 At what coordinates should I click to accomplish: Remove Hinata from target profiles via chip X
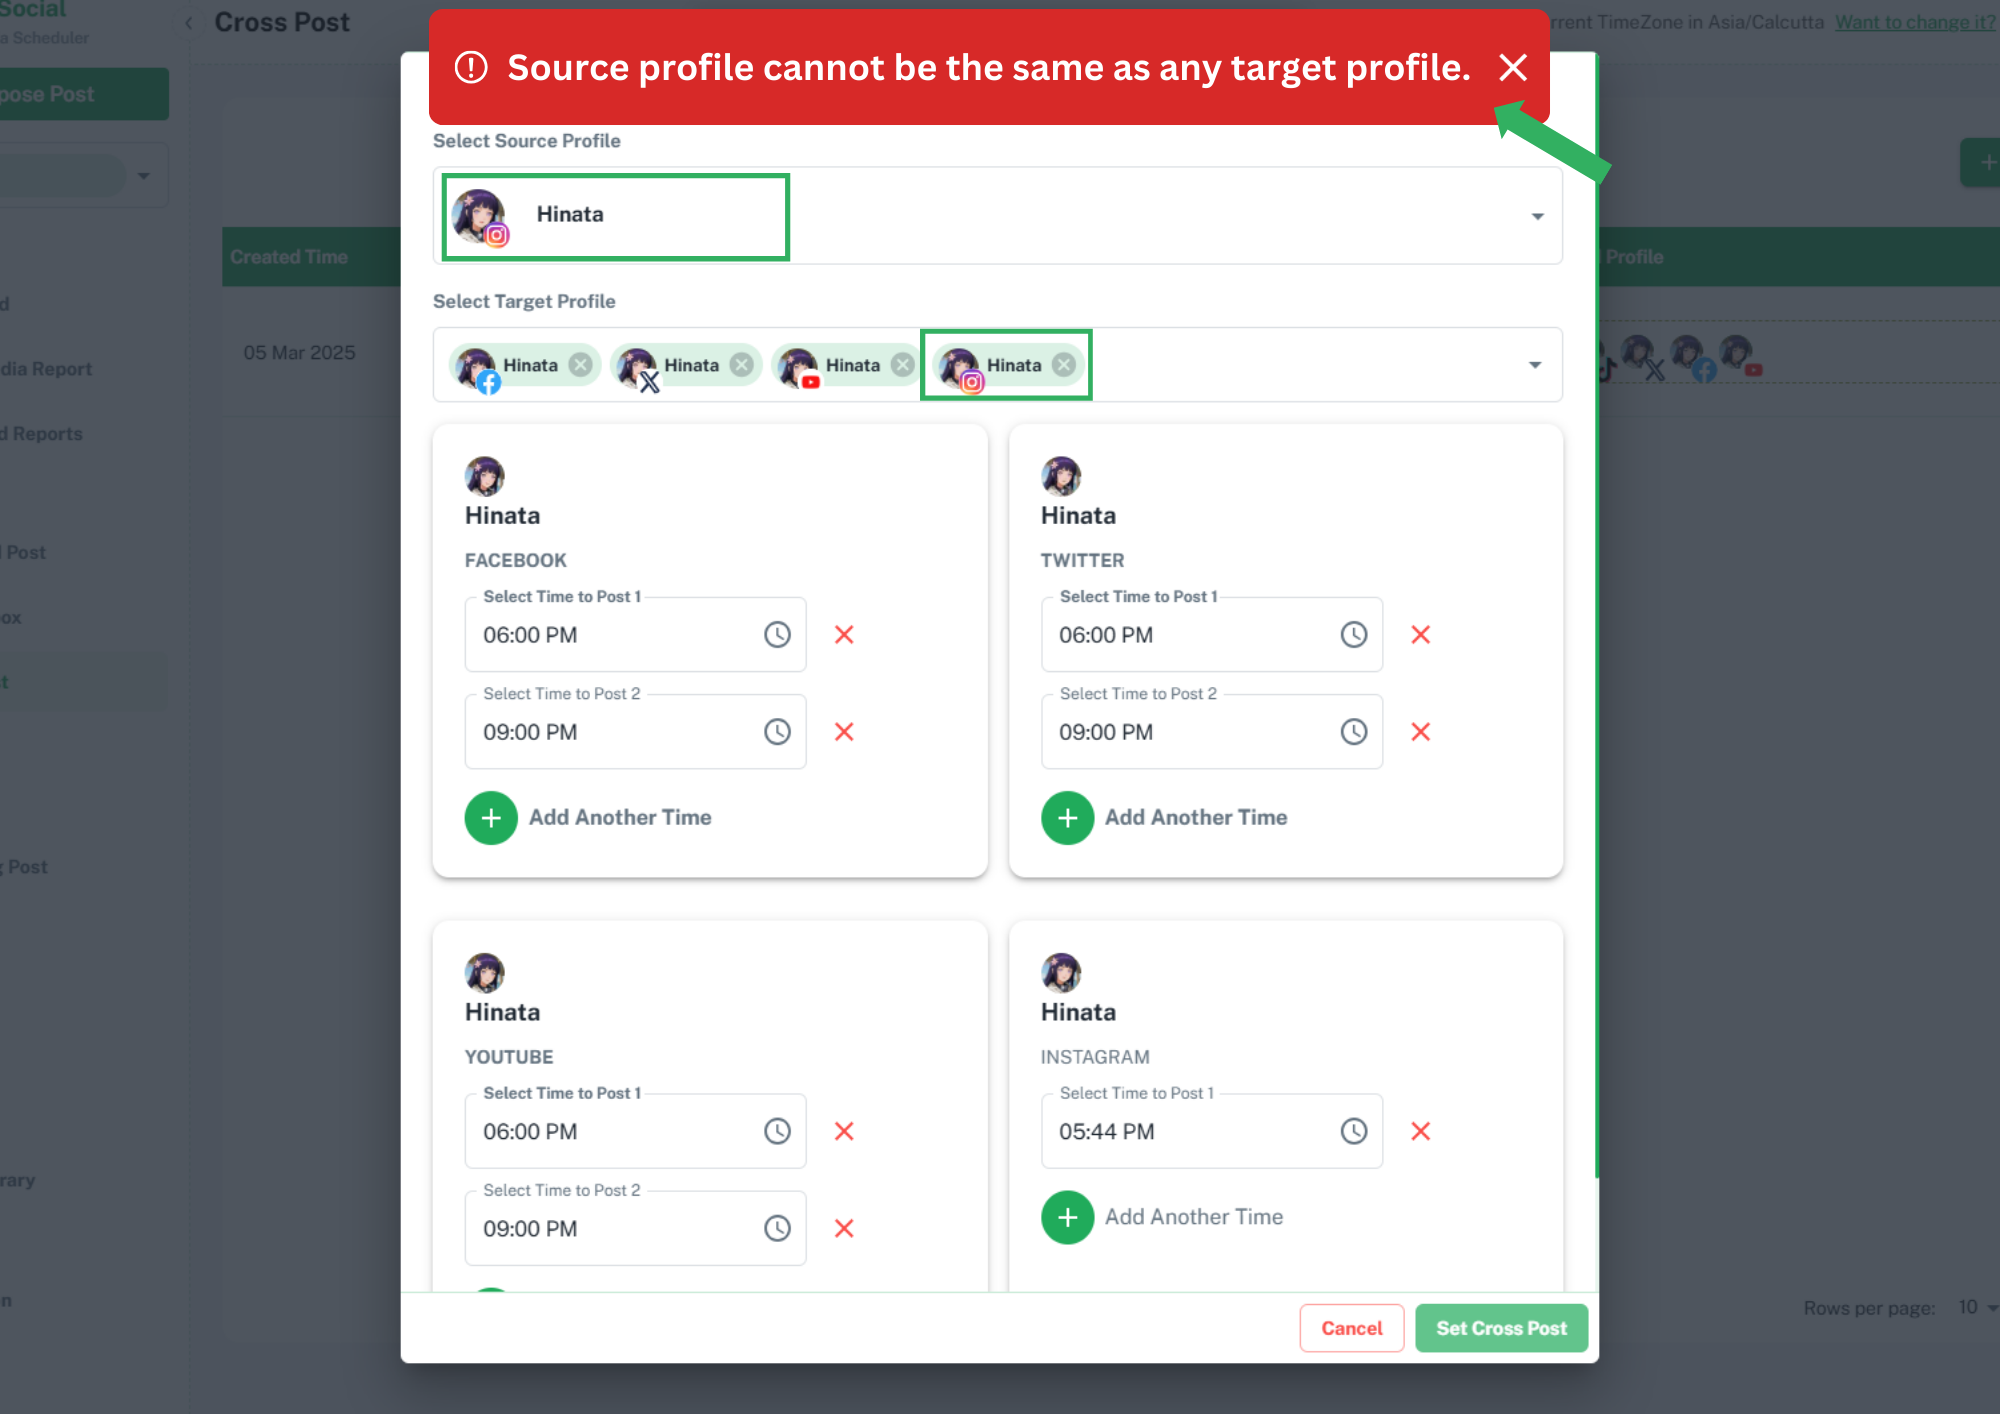(581, 364)
